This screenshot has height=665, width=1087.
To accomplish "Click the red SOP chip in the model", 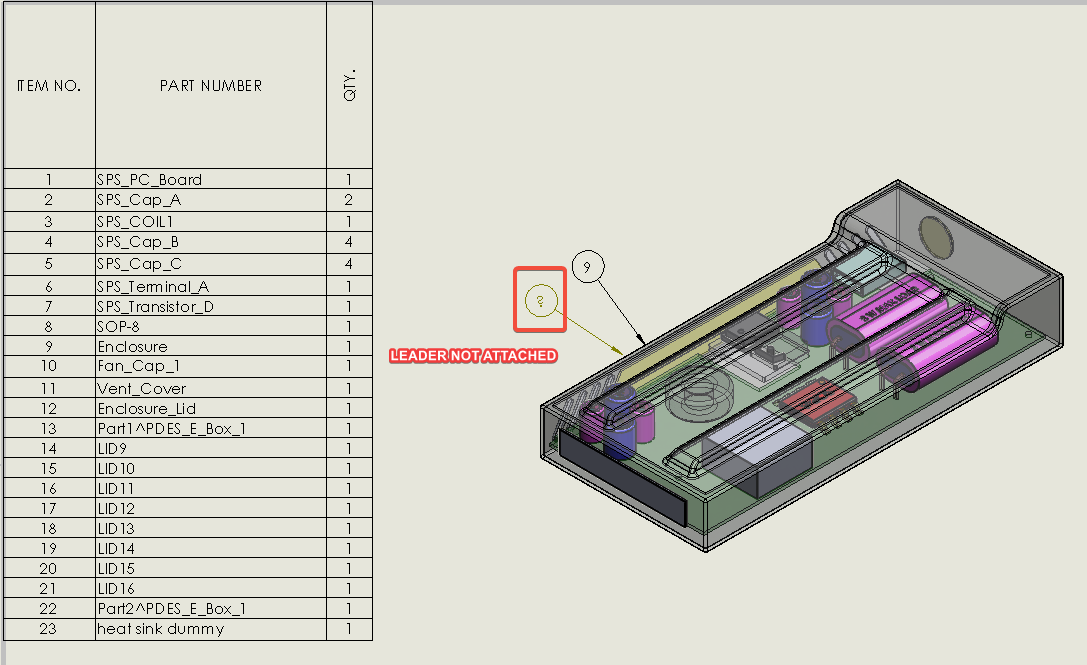I will click(817, 401).
